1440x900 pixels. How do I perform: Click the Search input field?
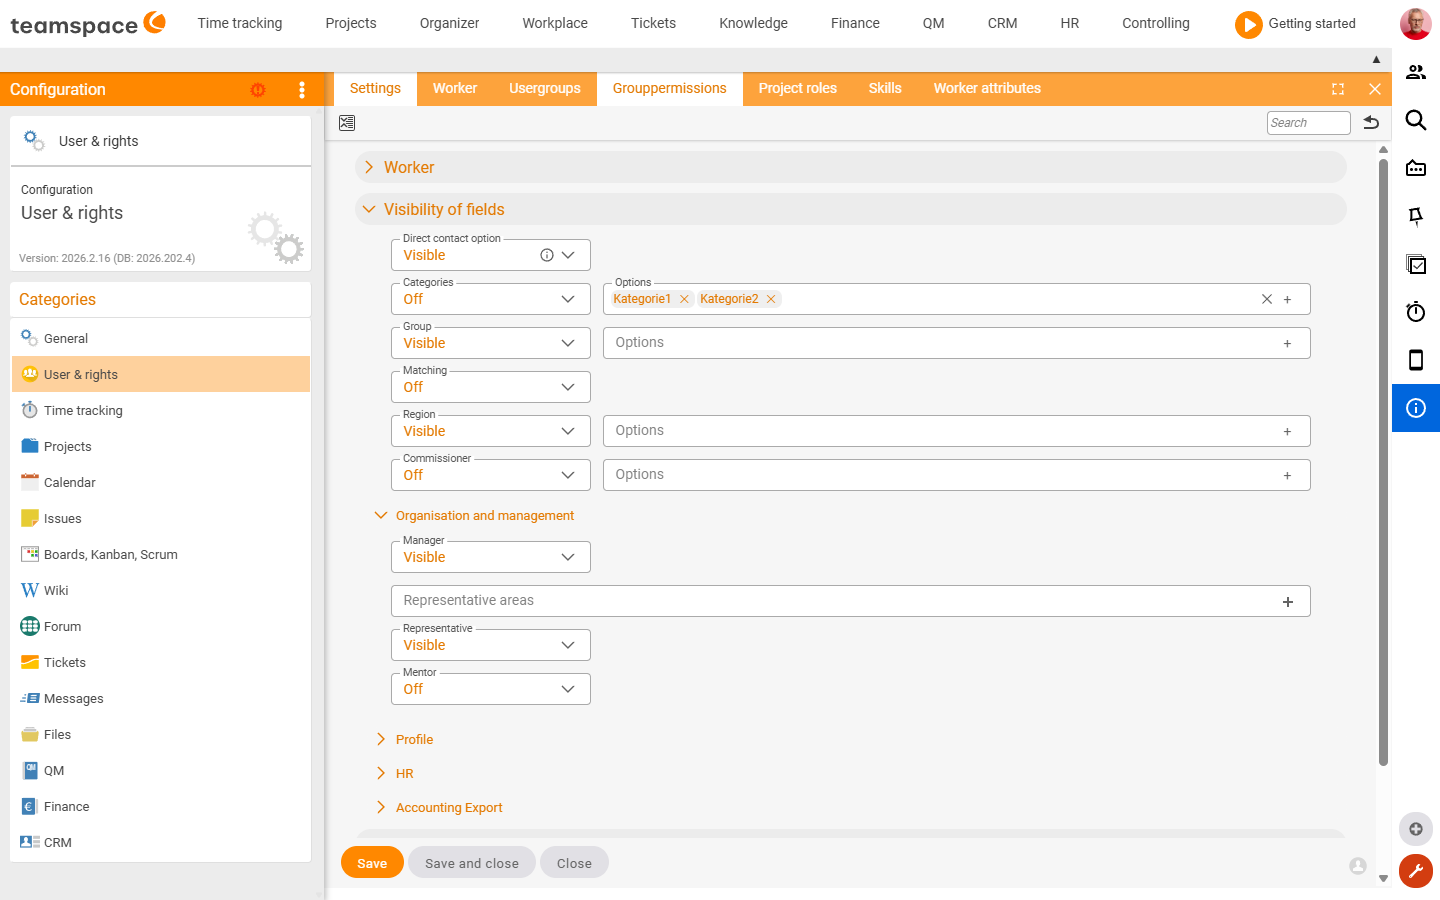tap(1308, 123)
